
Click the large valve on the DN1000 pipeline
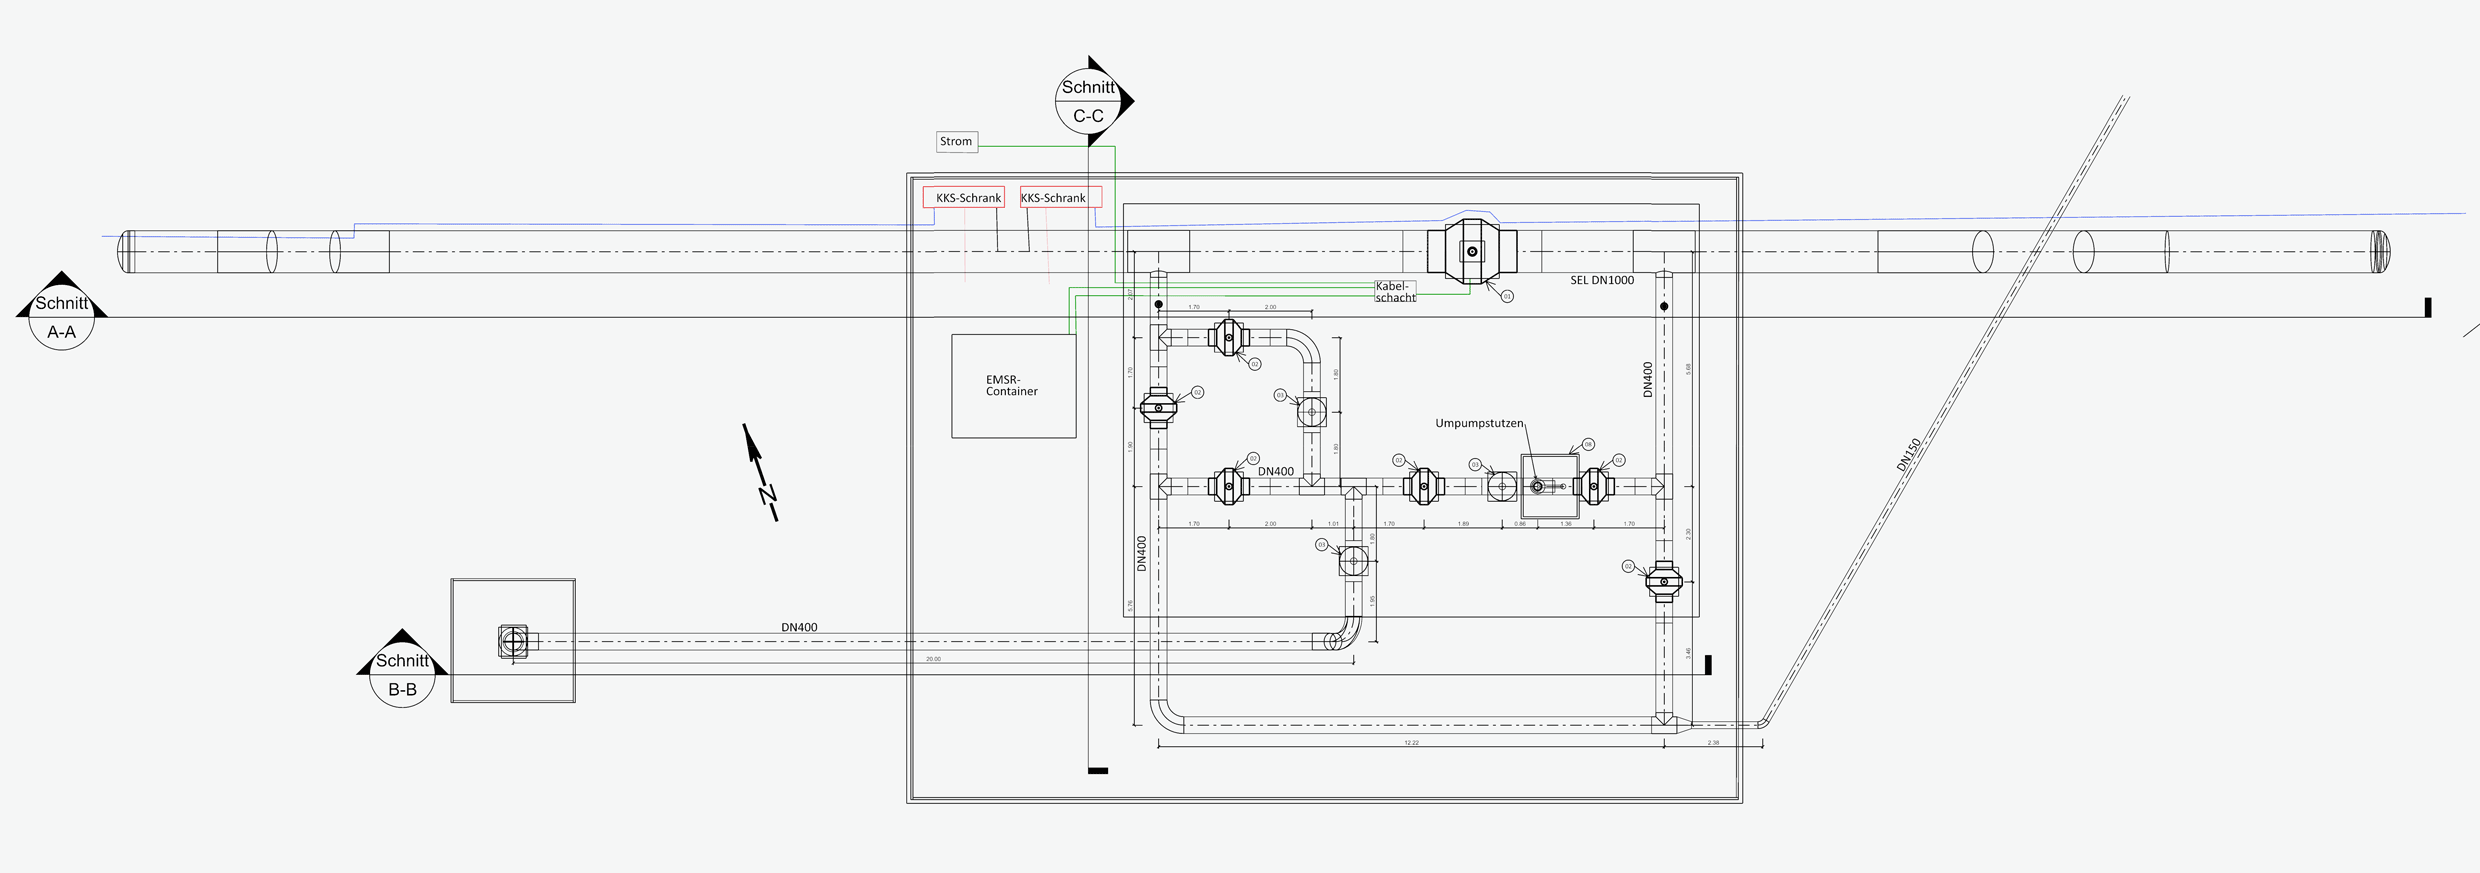1472,251
